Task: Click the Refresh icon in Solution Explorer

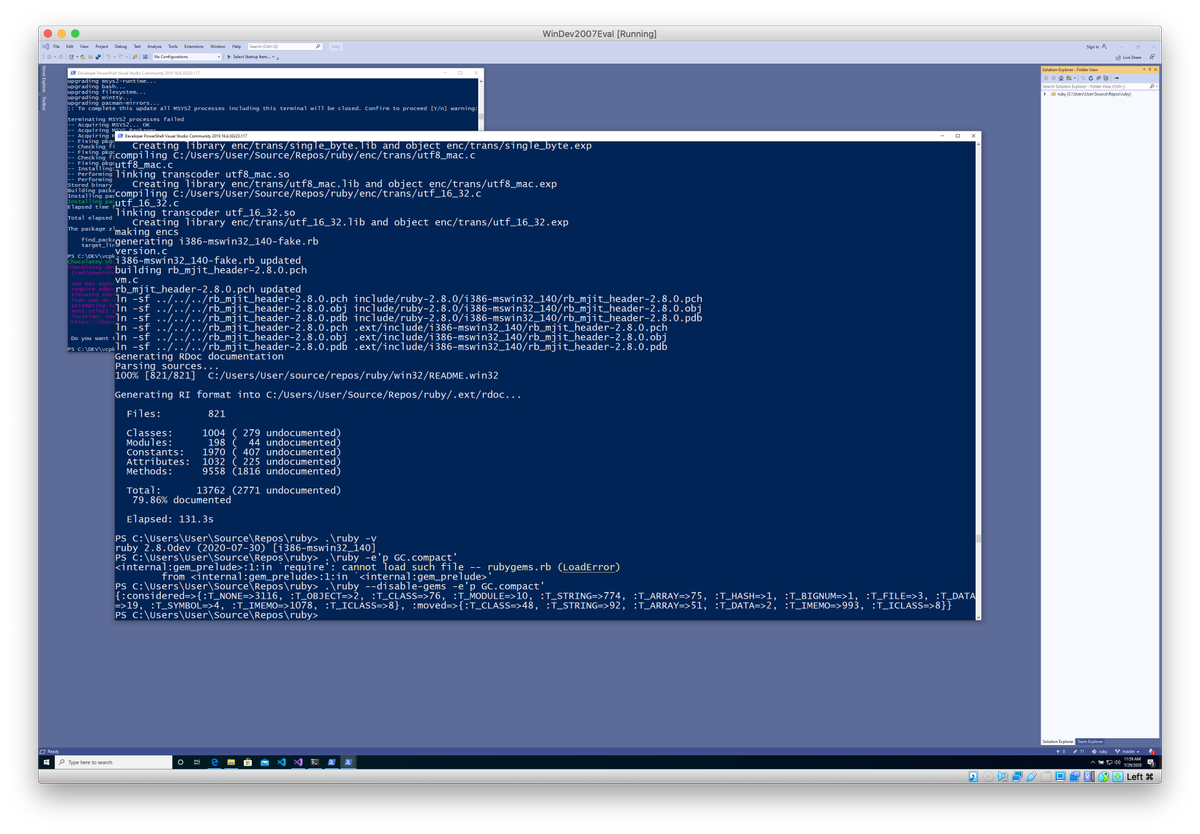Action: [x=1091, y=78]
